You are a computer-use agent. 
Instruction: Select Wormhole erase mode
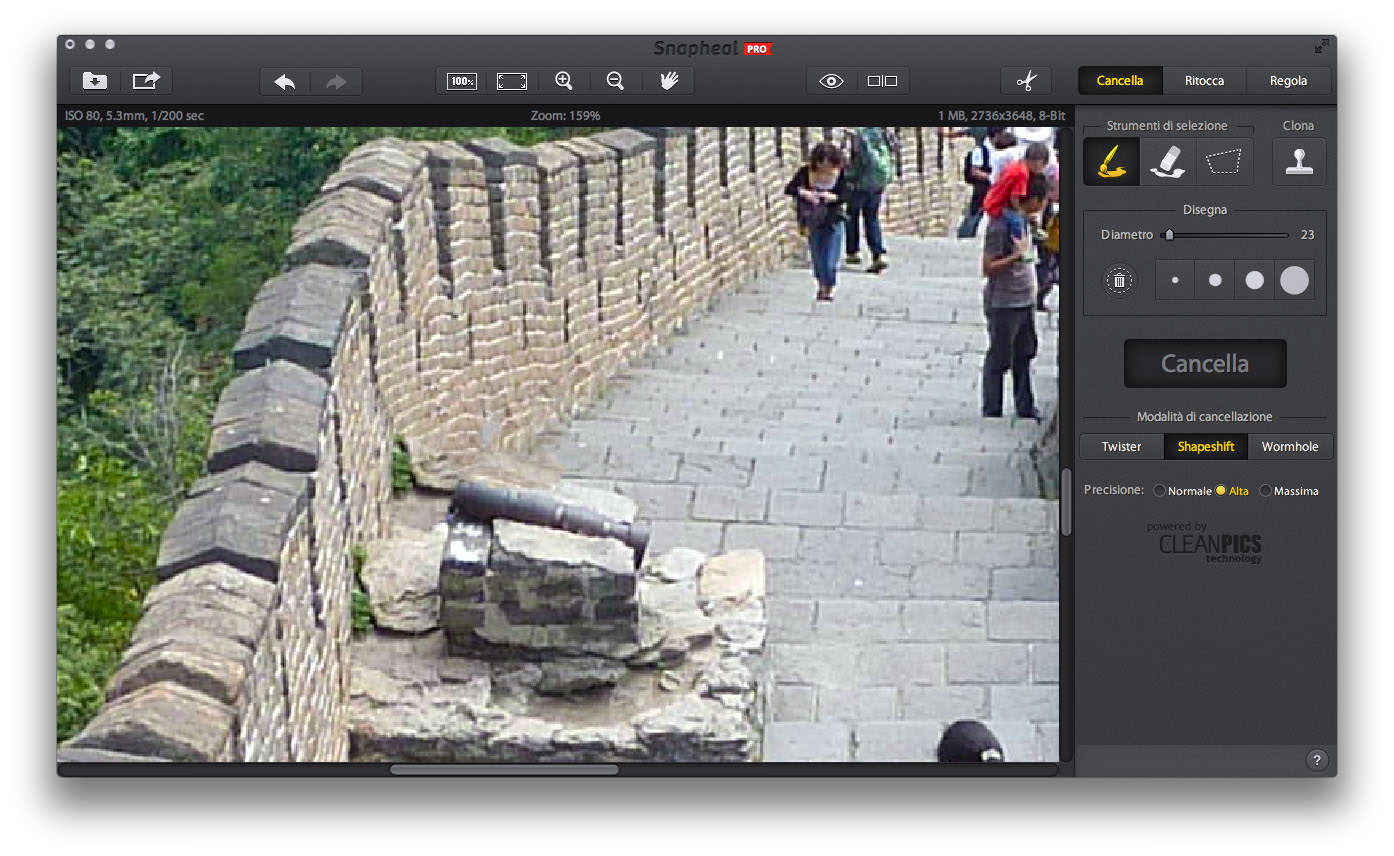pyautogui.click(x=1290, y=446)
